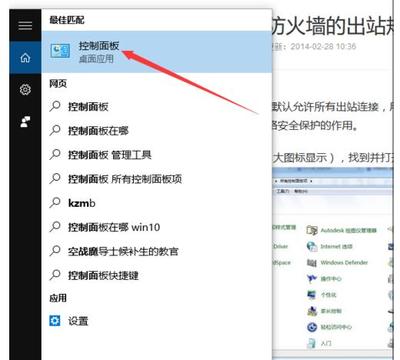
Task: Select the Home icon in sidebar
Action: pyautogui.click(x=25, y=58)
